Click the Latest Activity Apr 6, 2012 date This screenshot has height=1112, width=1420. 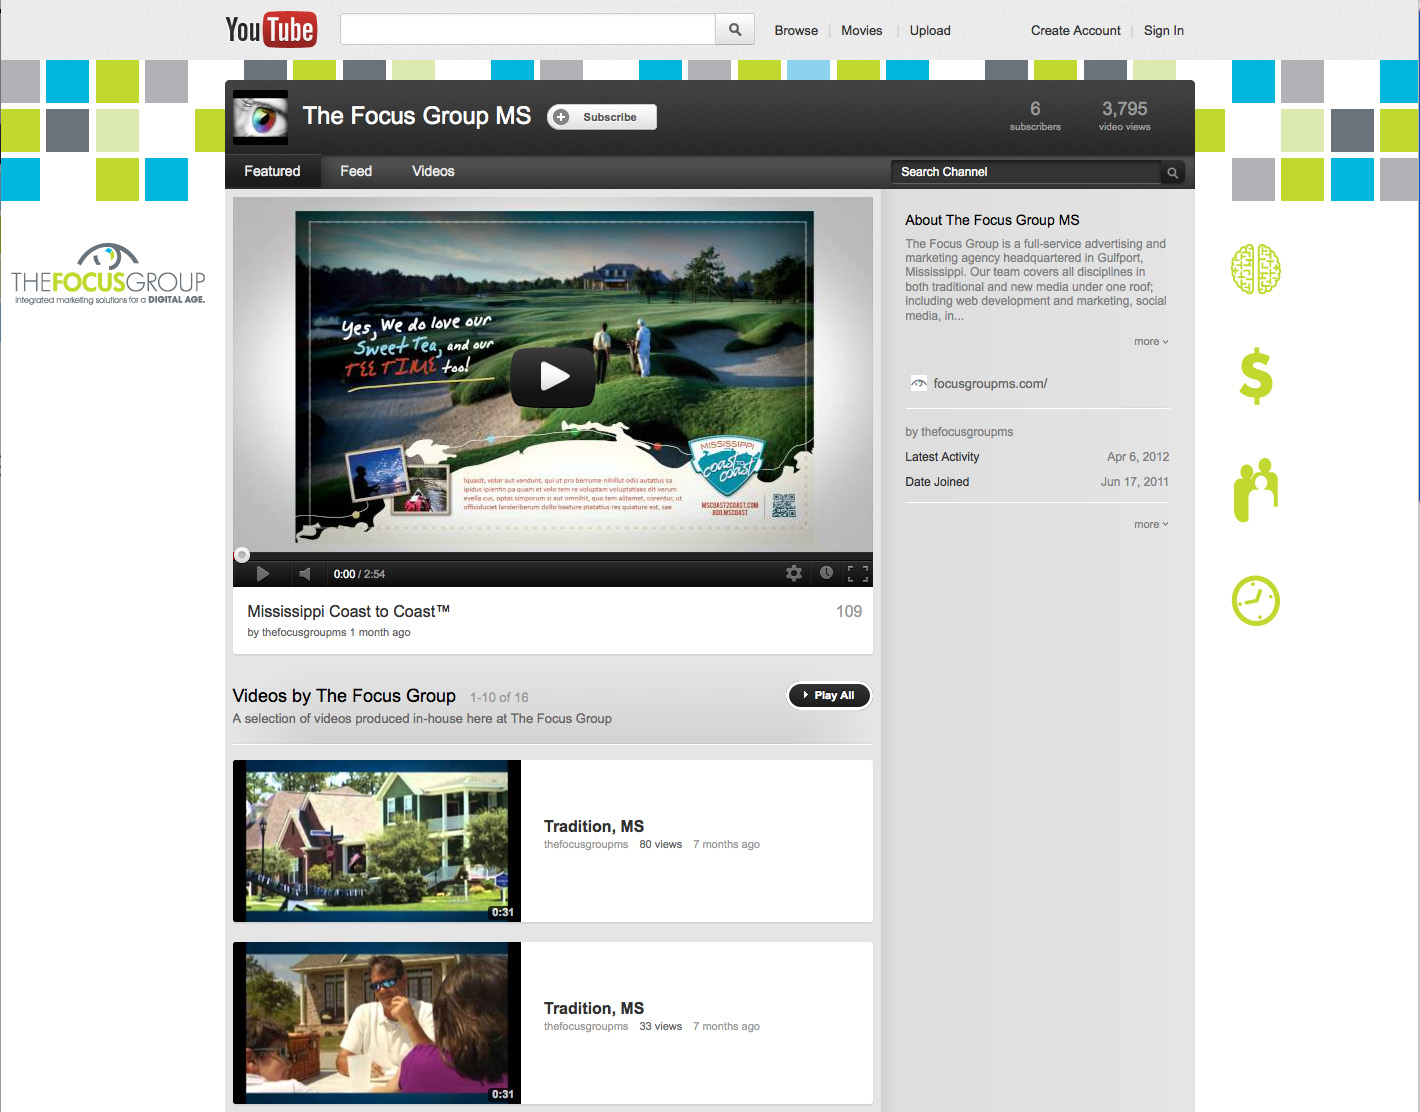[1138, 457]
